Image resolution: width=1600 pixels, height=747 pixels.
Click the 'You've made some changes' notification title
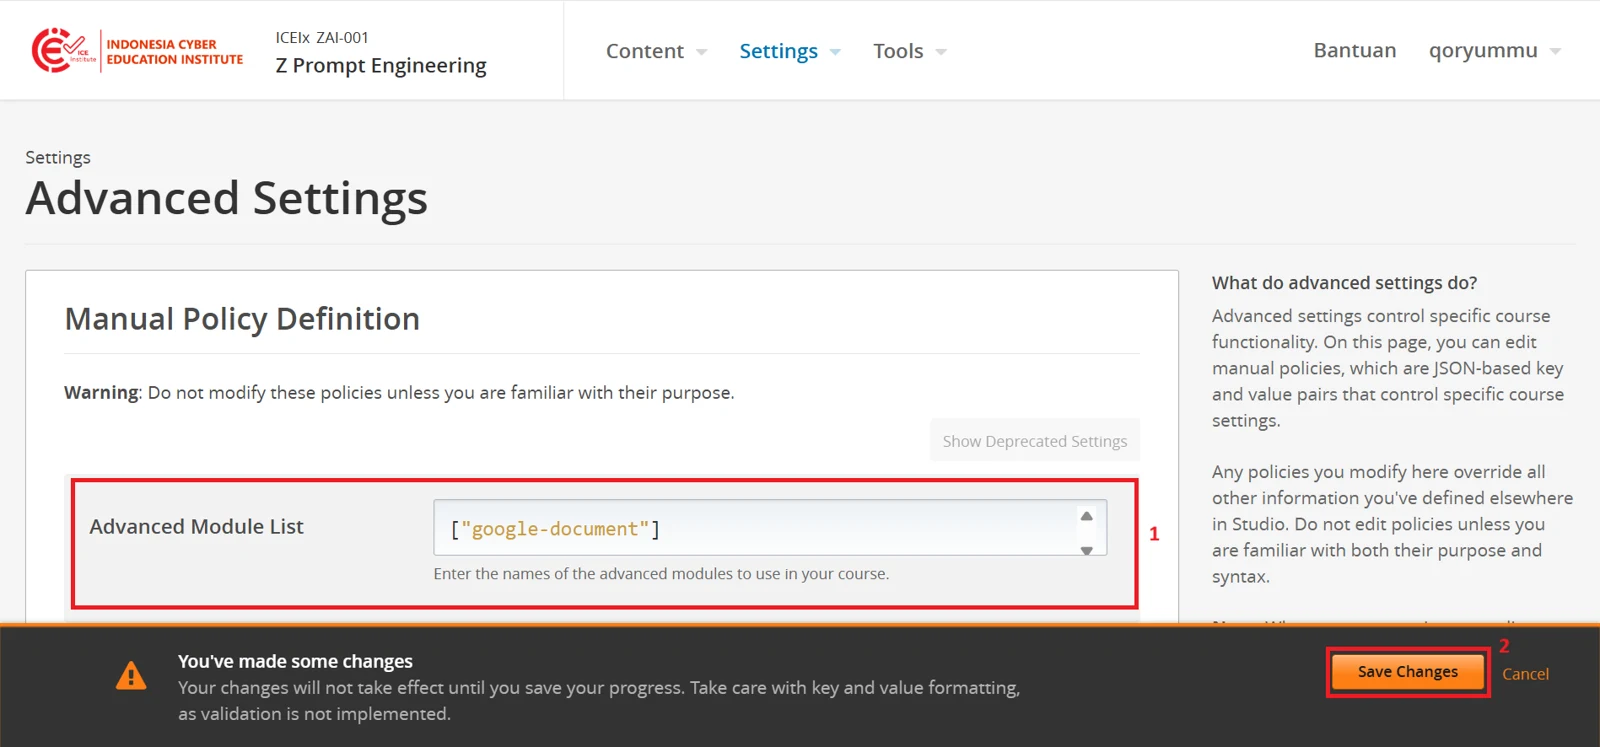pyautogui.click(x=295, y=661)
